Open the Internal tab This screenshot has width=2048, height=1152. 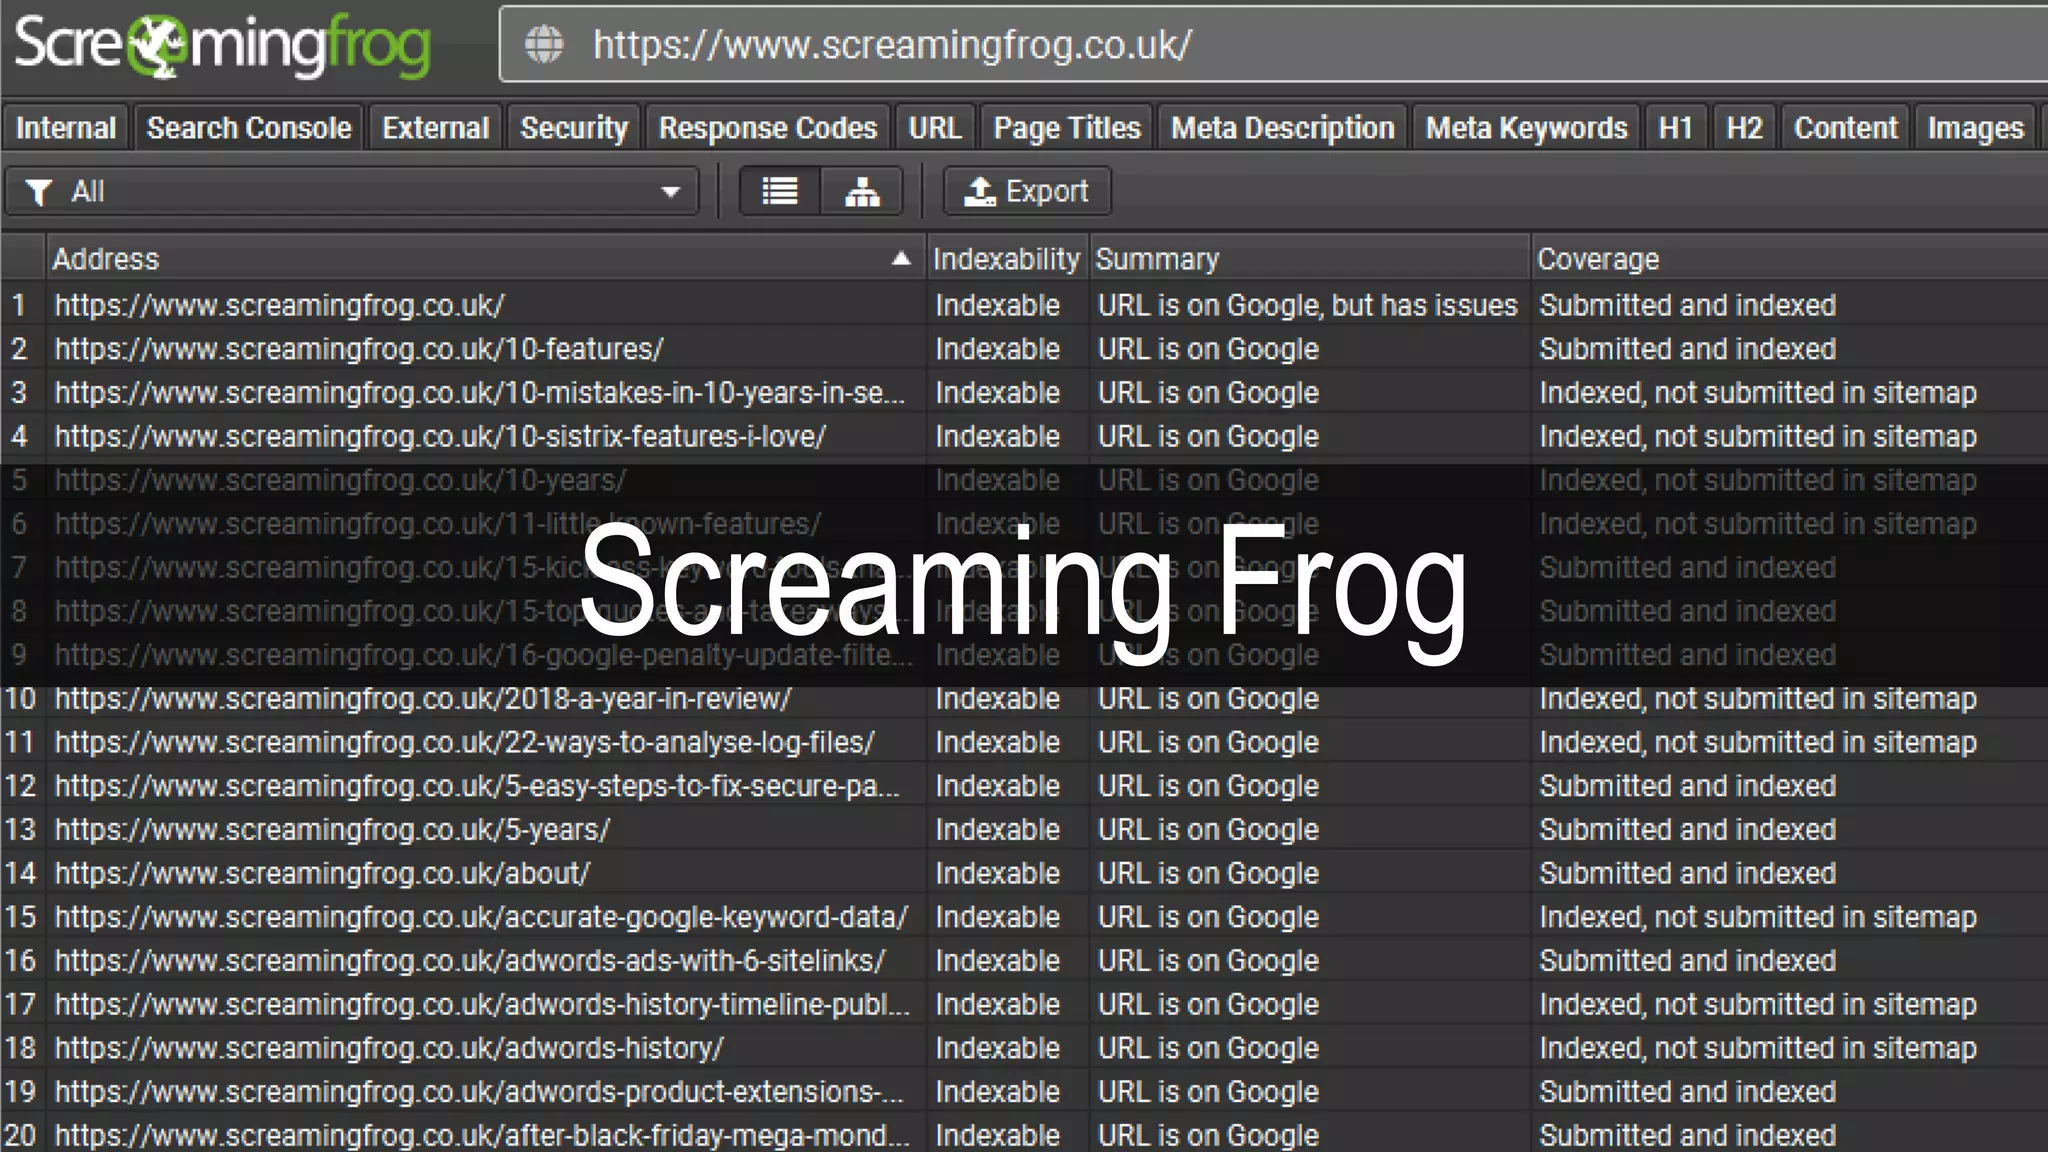(x=66, y=128)
